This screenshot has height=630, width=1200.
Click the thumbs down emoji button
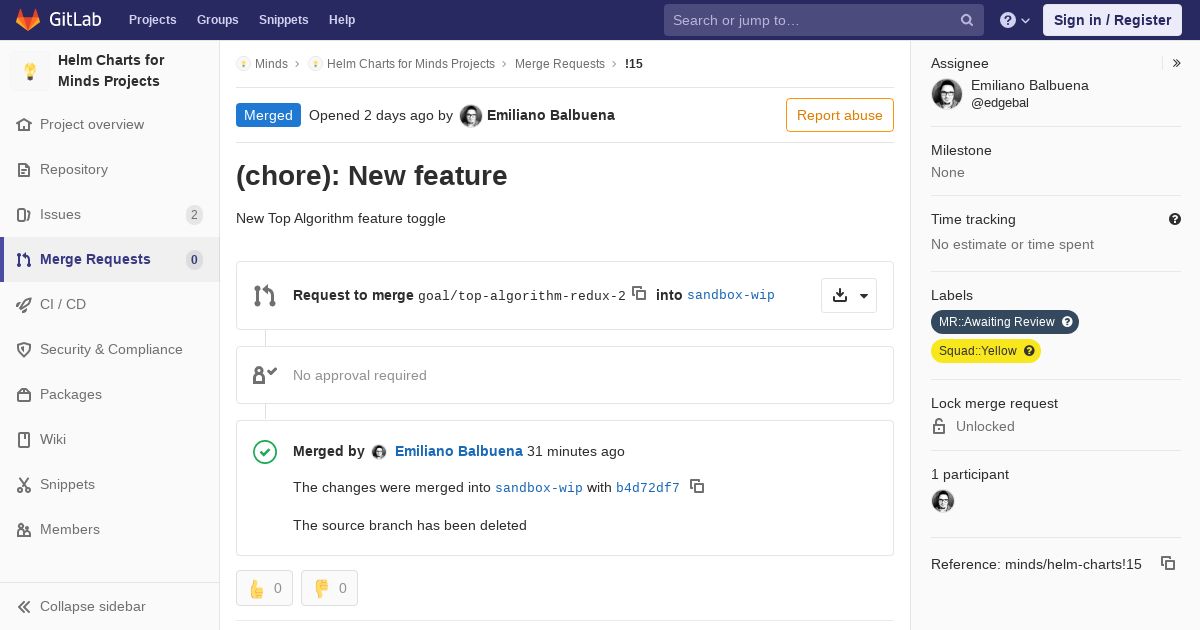pyautogui.click(x=329, y=588)
